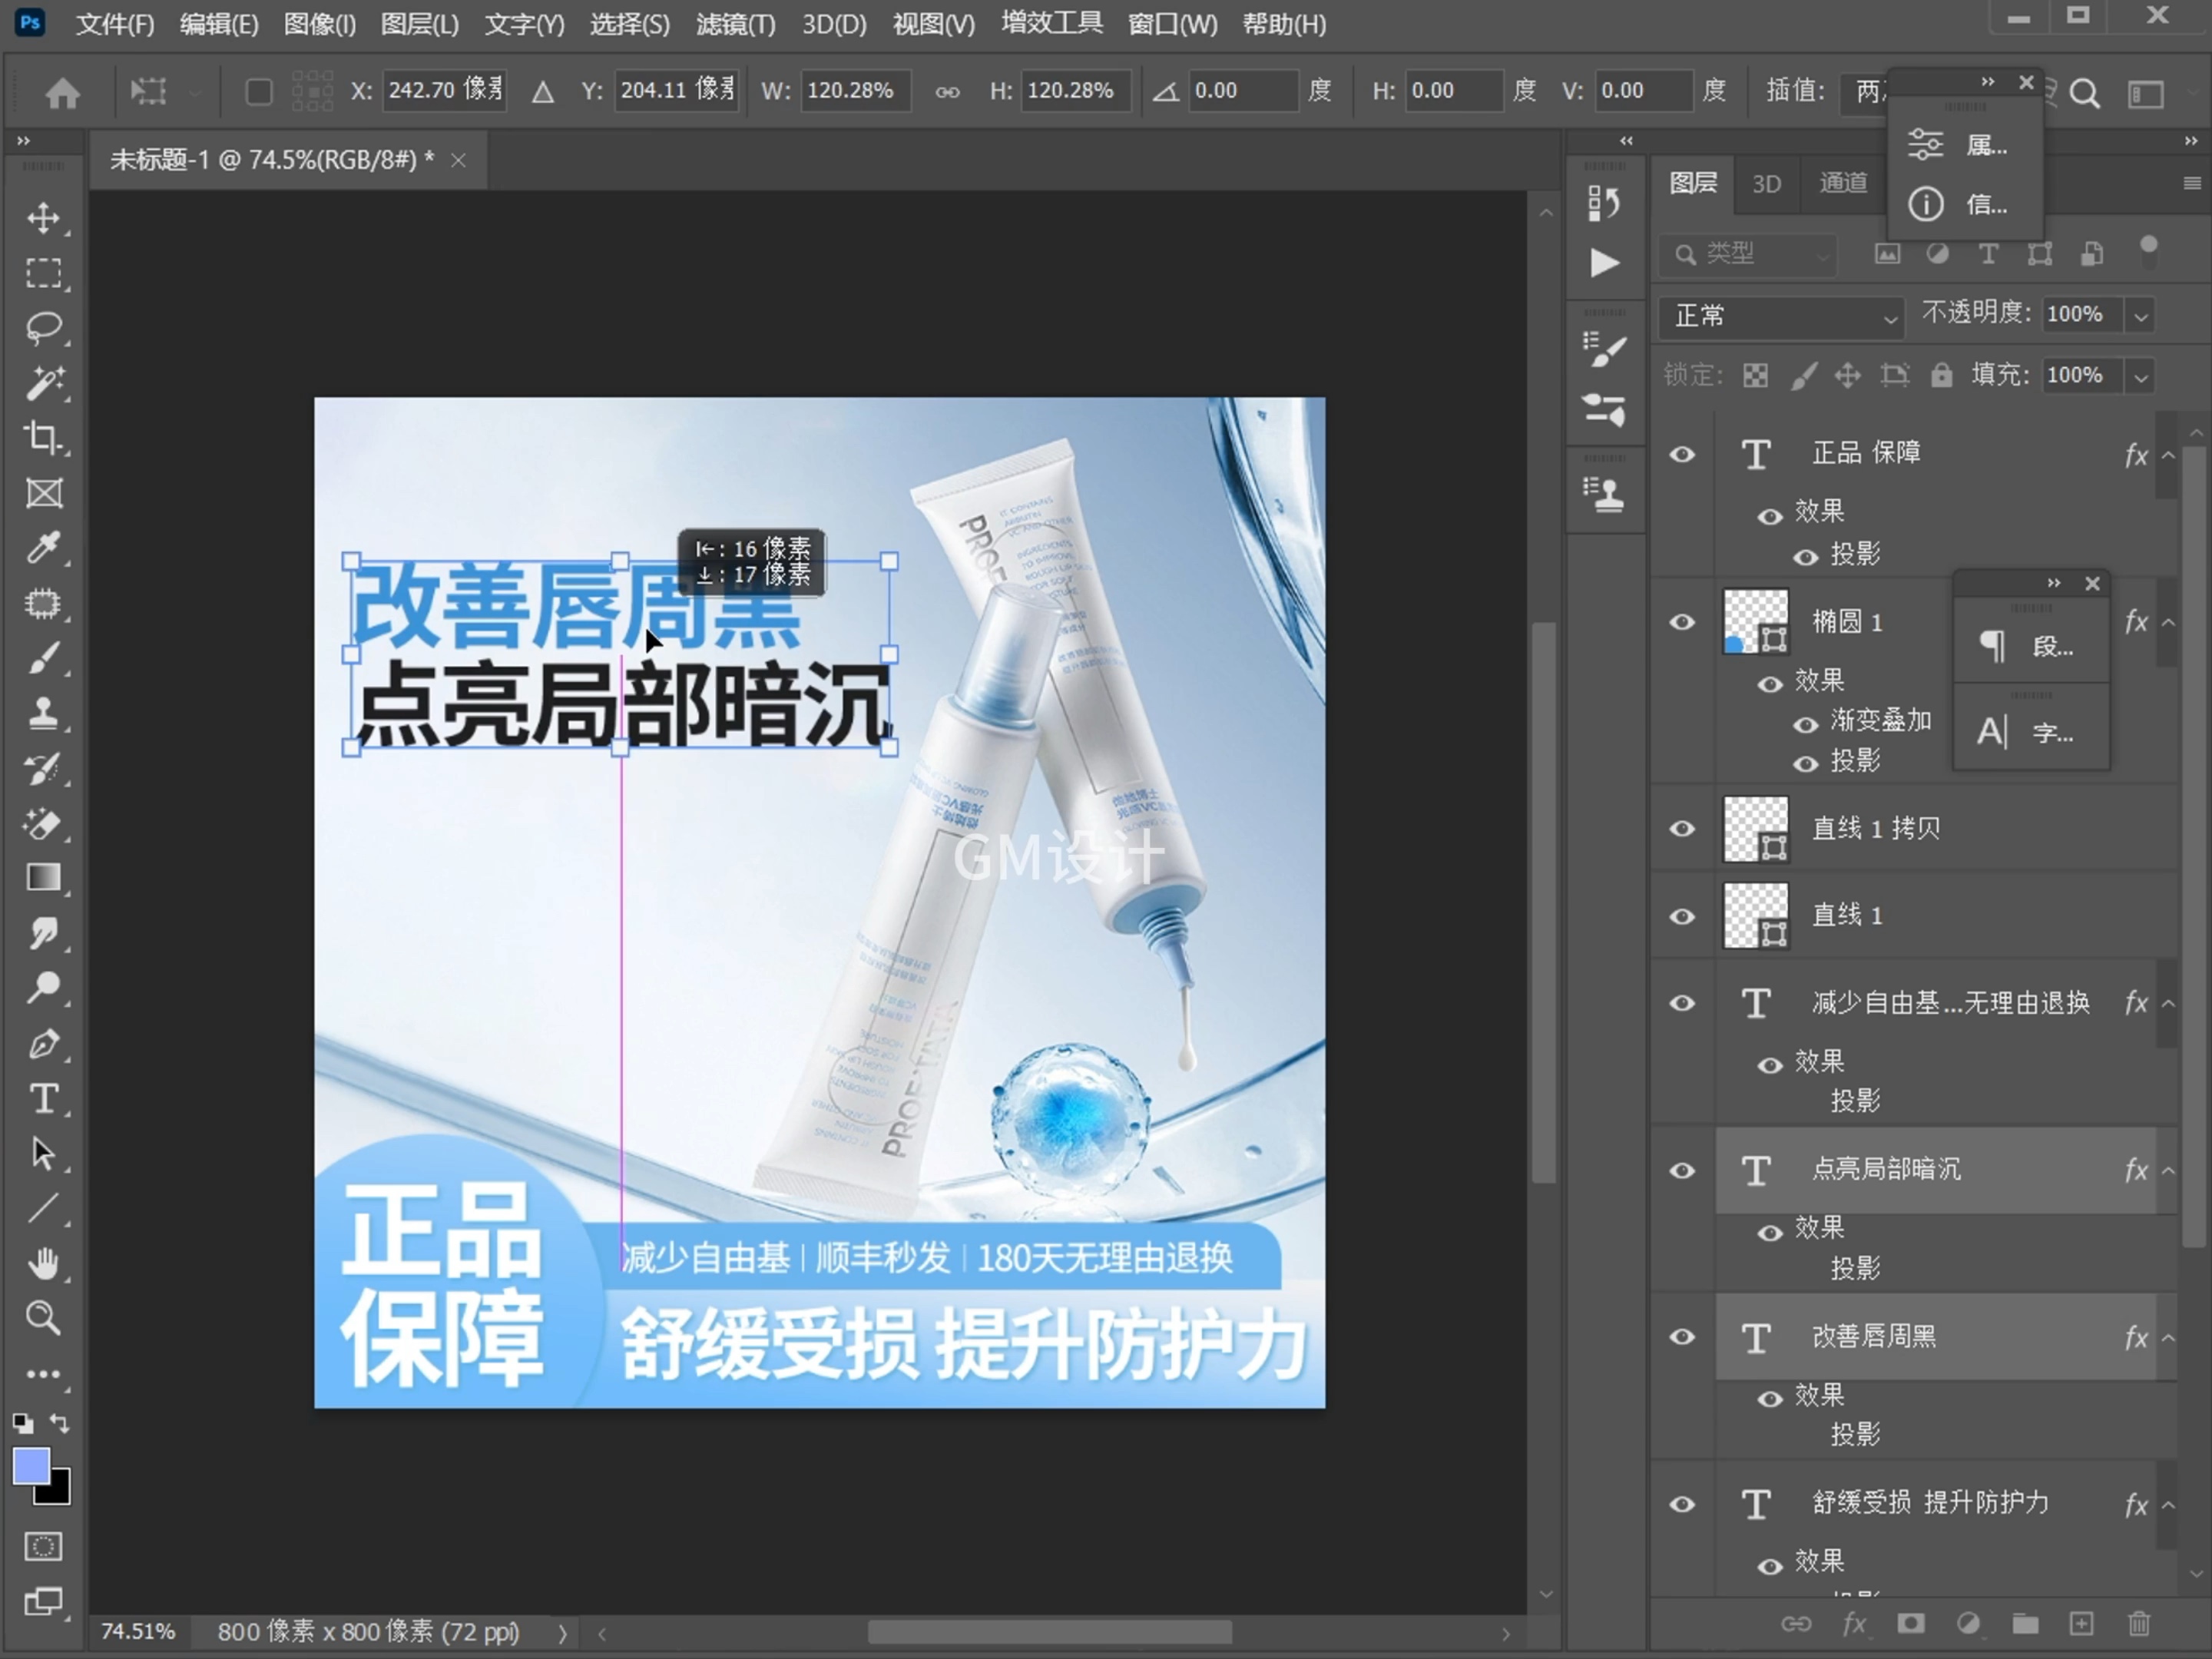
Task: Add a layer mask icon
Action: click(x=1910, y=1623)
